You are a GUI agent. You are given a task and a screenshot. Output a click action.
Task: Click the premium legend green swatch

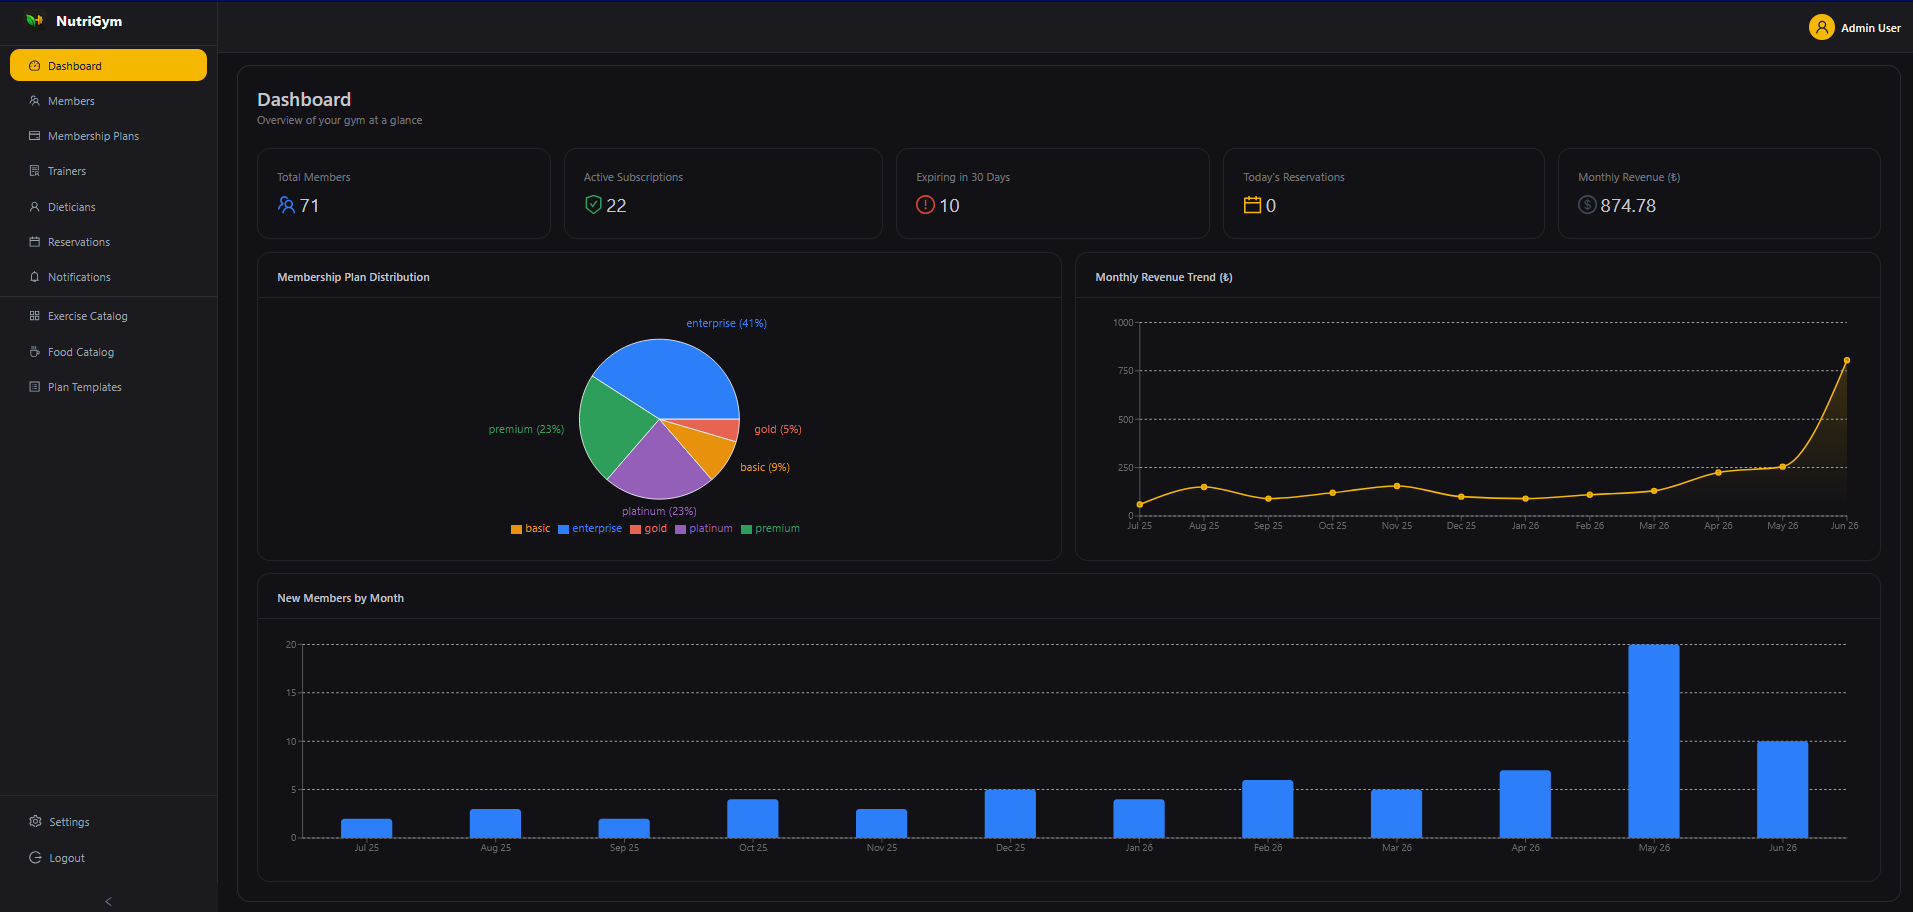click(x=746, y=529)
